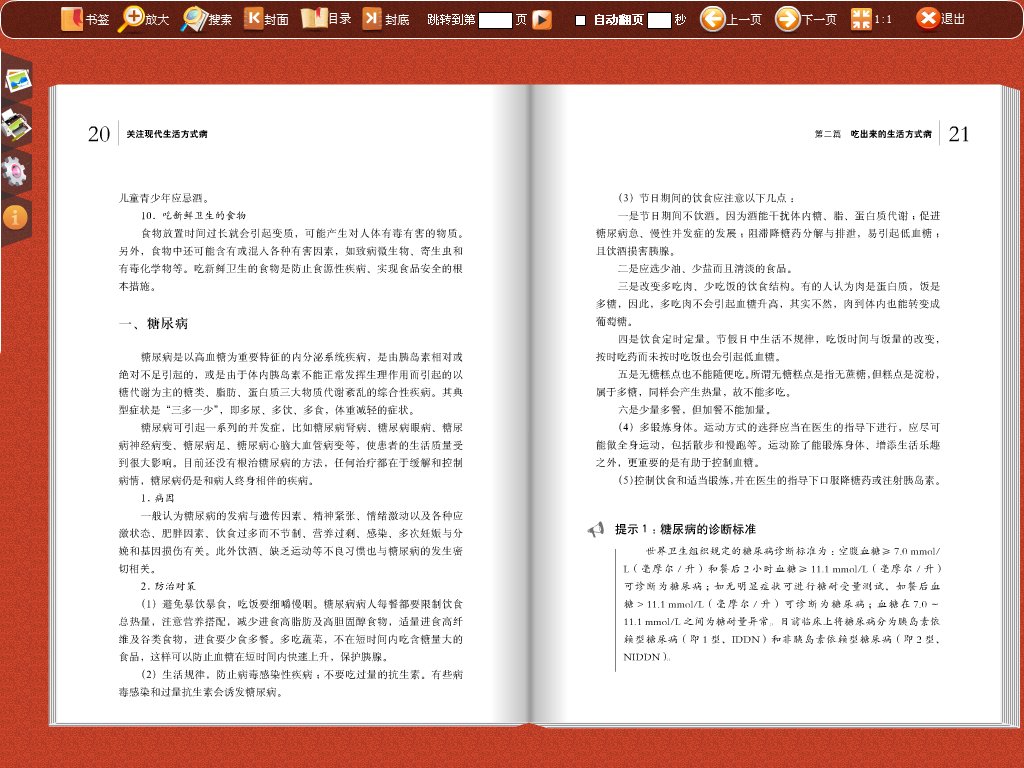This screenshot has width=1024, height=768.
Task: Open the picture icon in the left sidebar
Action: (18, 80)
